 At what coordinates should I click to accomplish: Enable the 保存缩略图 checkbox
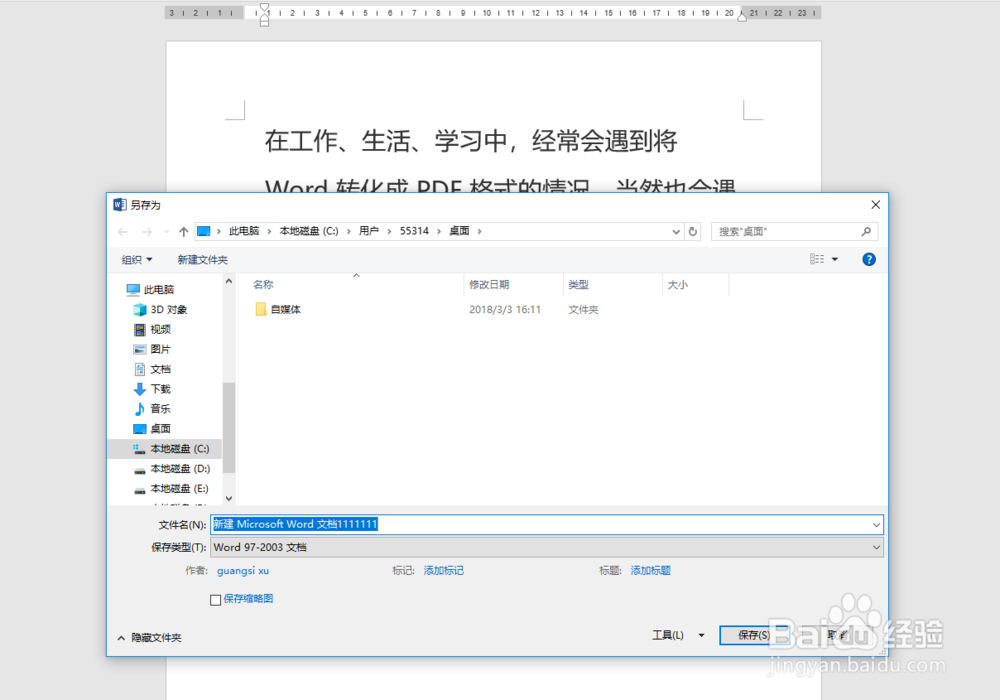[x=215, y=598]
